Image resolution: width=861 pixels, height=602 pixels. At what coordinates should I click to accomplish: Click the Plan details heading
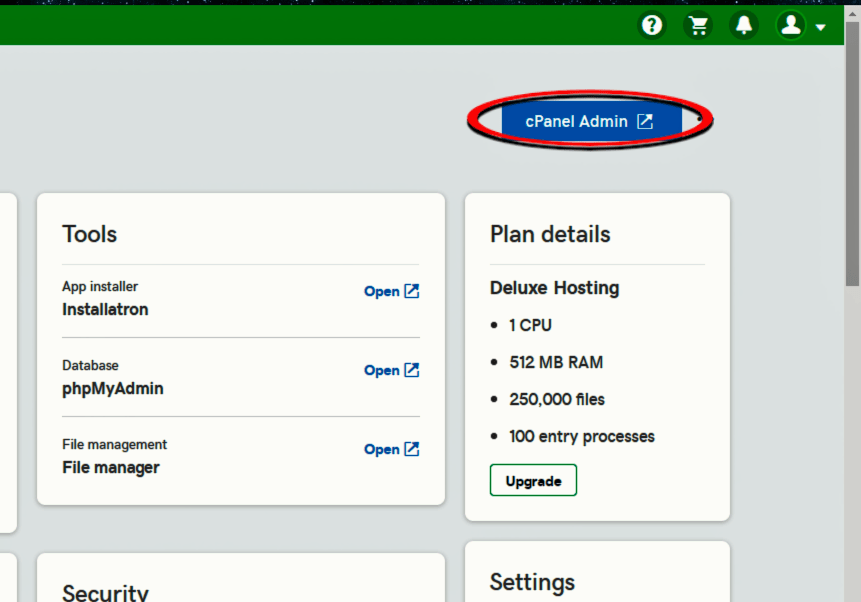(x=550, y=234)
